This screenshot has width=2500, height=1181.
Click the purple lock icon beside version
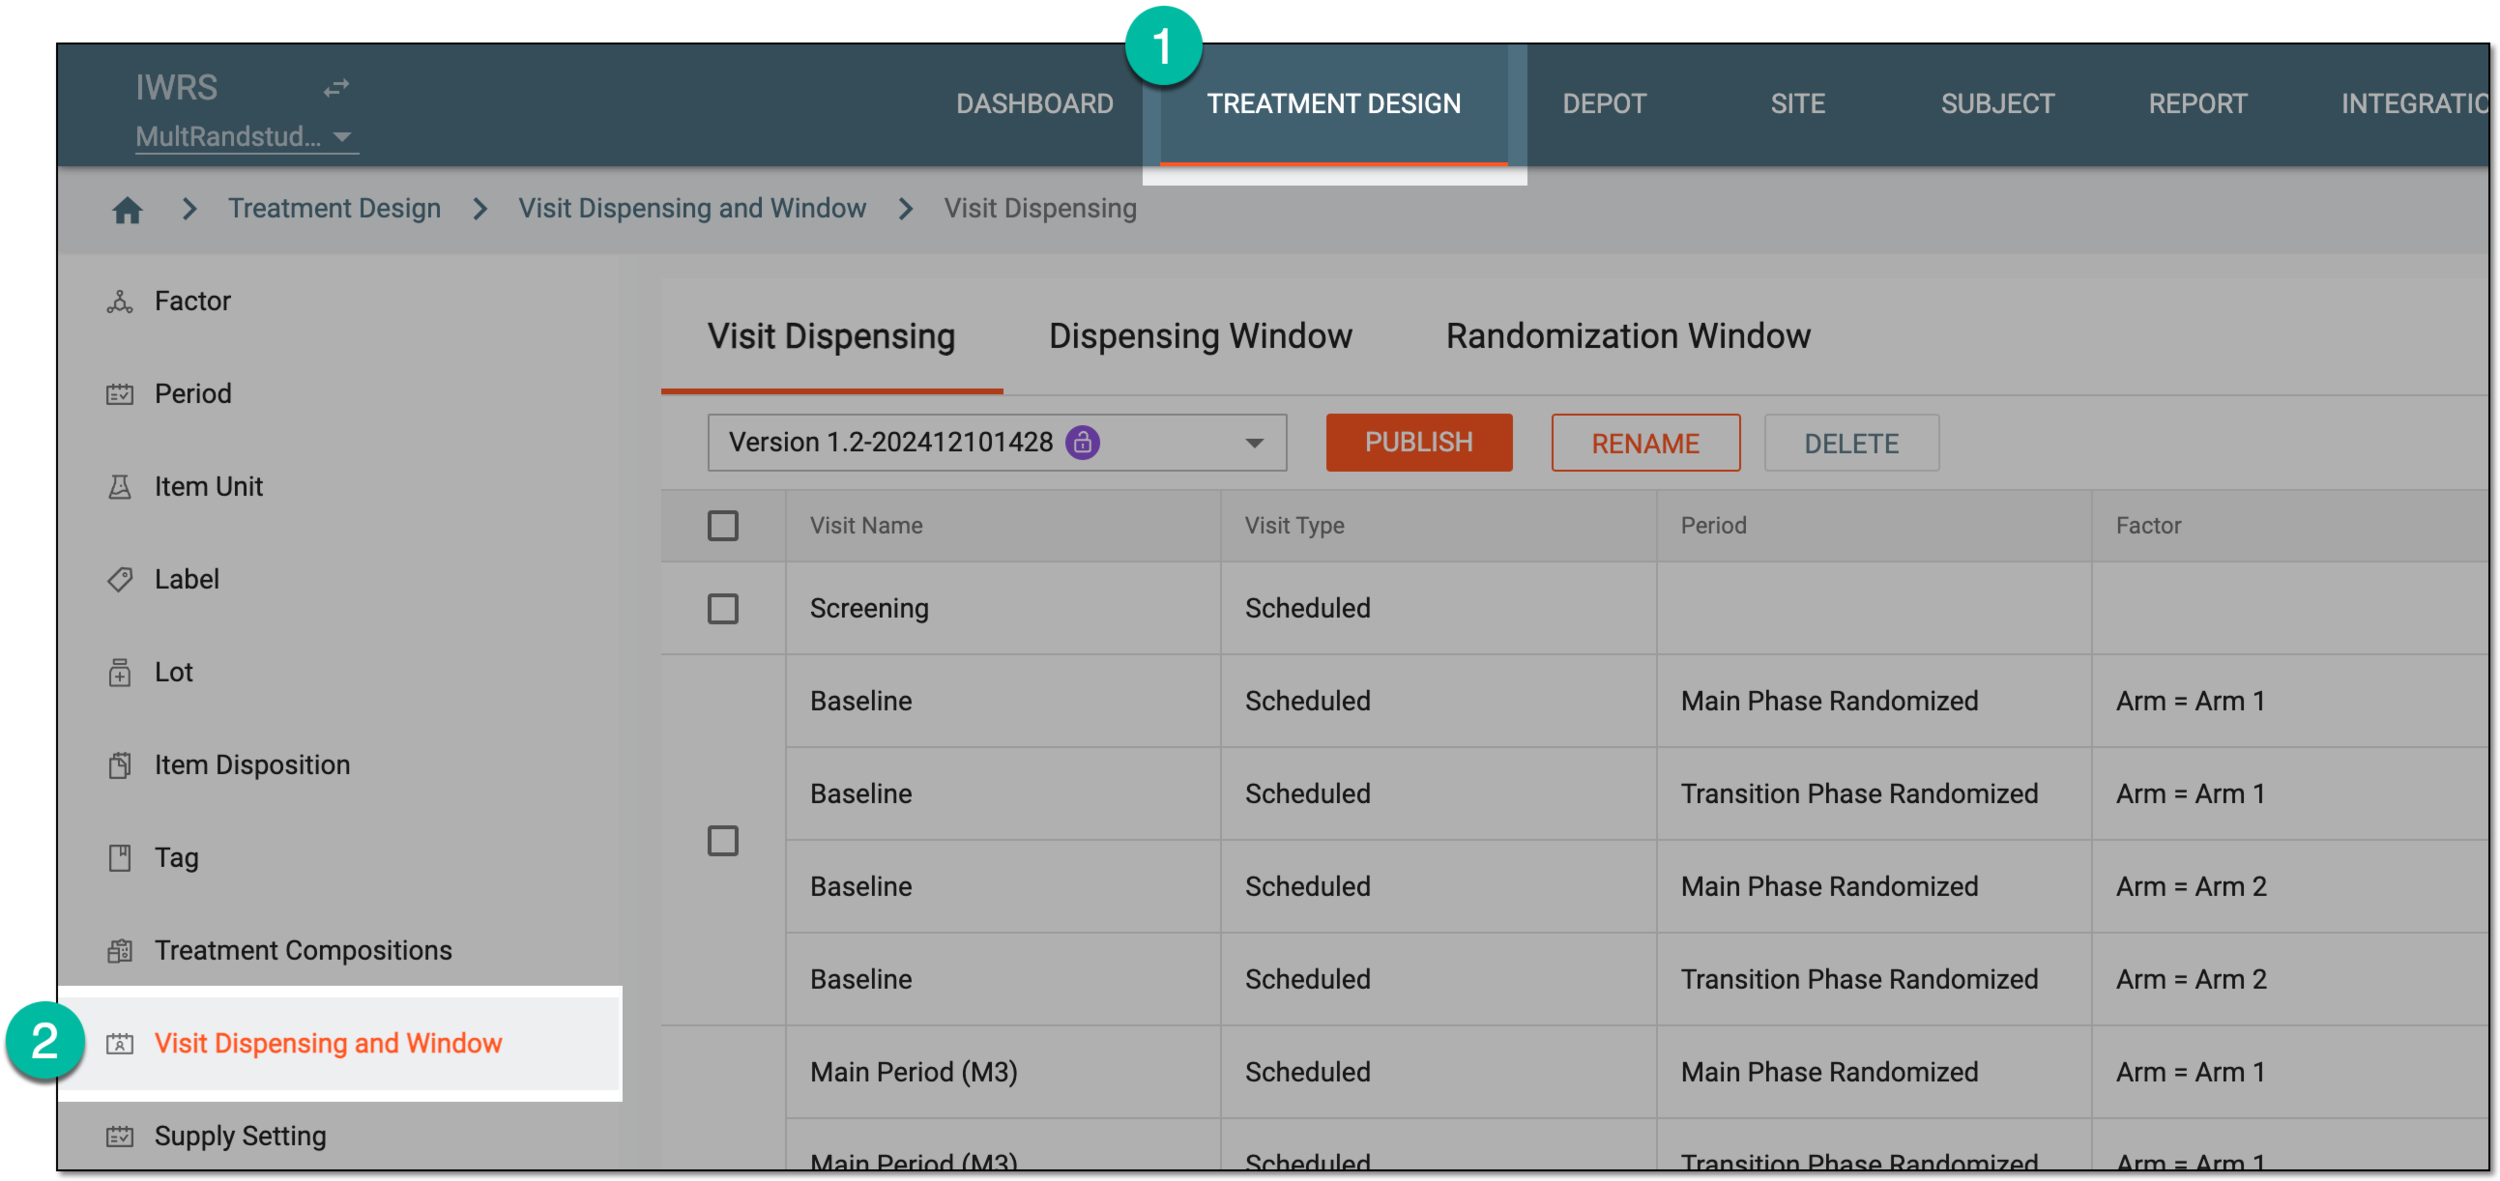pos(1083,442)
